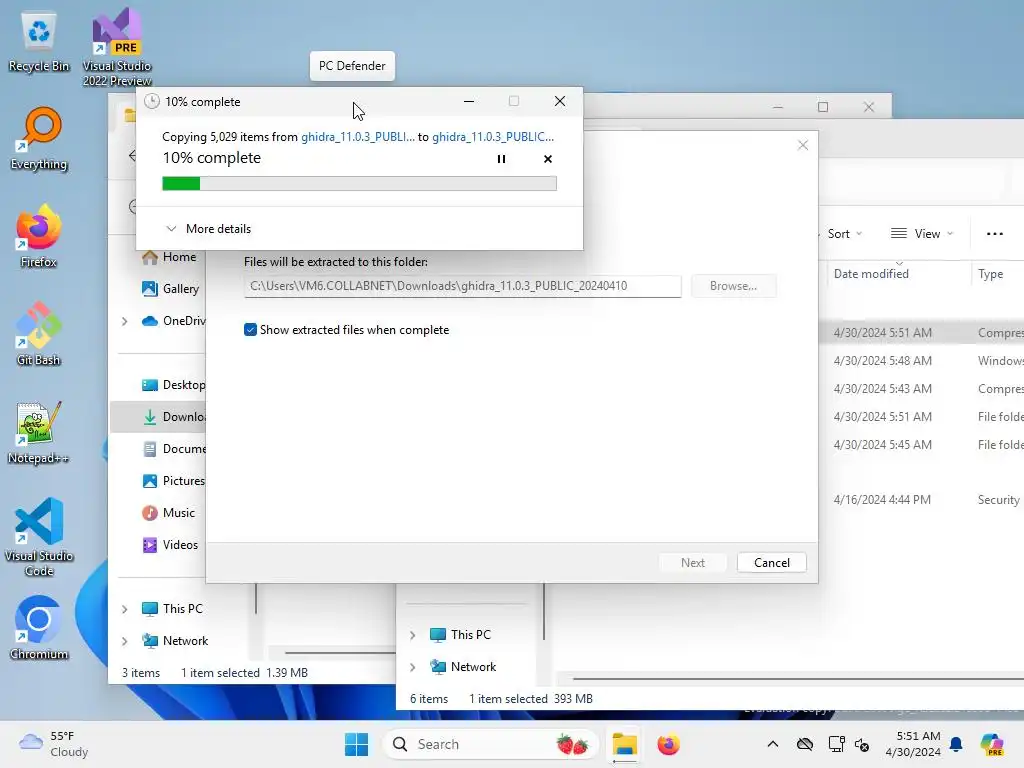Click the network display tray icon

pos(836,744)
